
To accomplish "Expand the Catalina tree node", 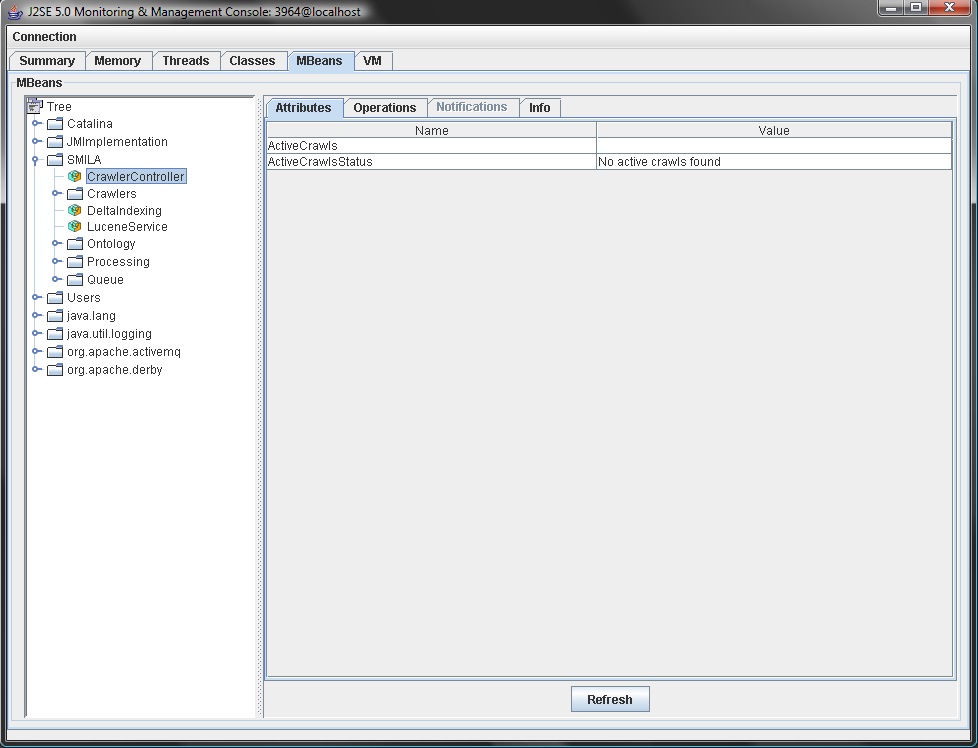I will (x=36, y=124).
